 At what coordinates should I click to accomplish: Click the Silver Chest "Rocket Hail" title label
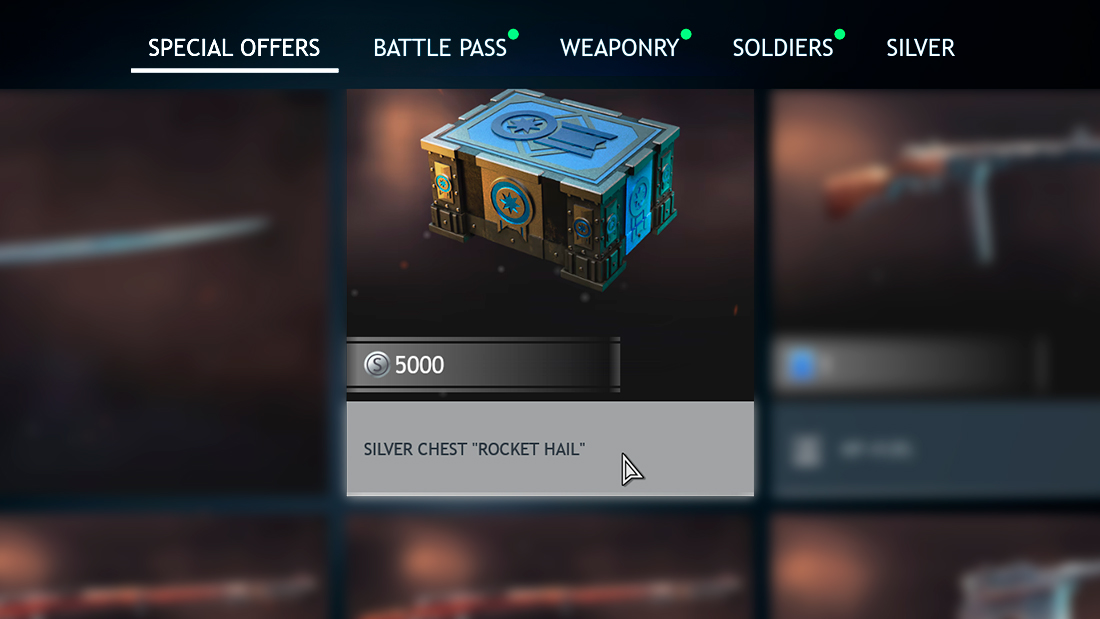pos(474,449)
